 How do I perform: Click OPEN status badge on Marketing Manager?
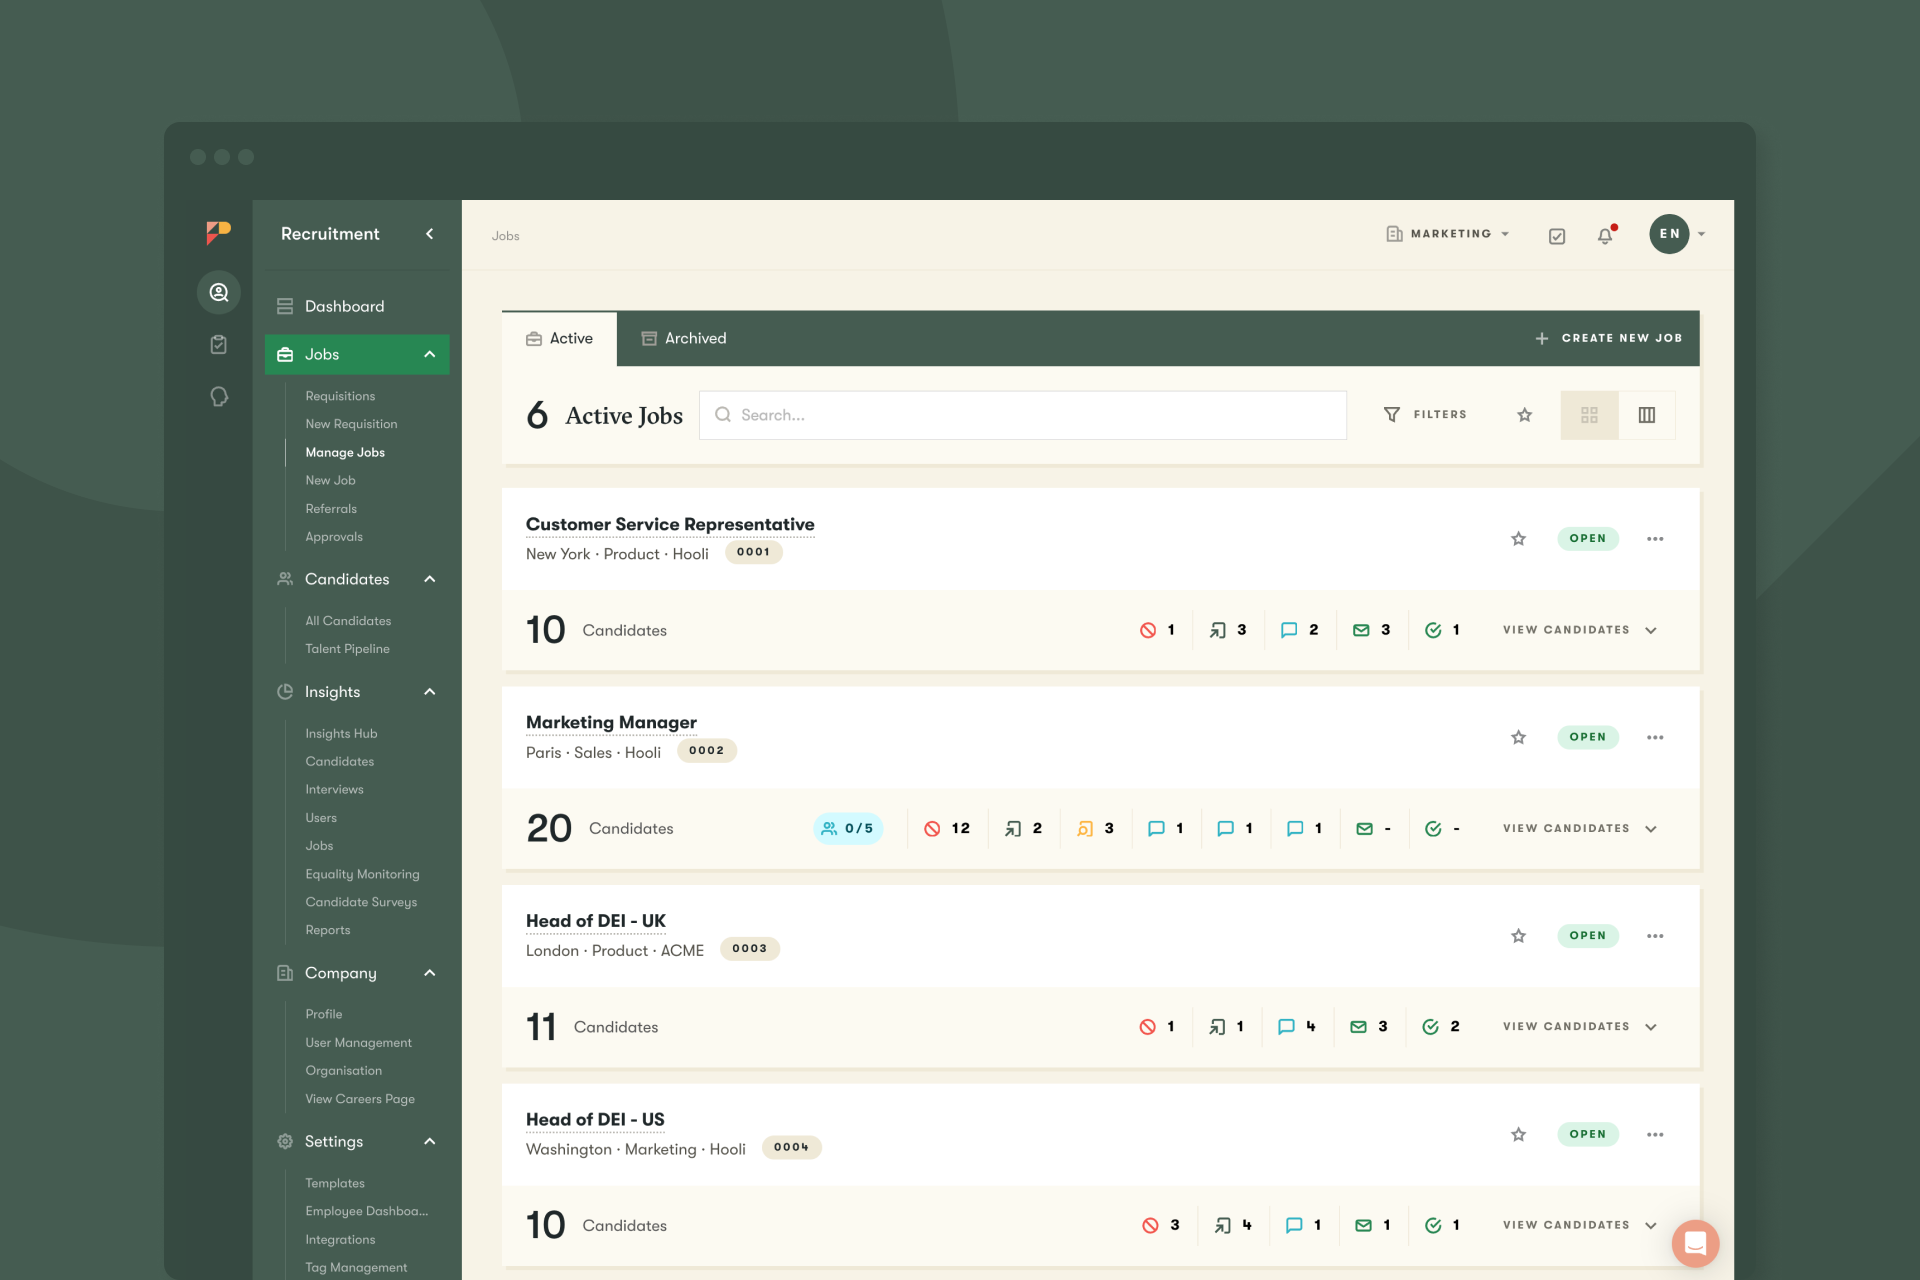1588,737
